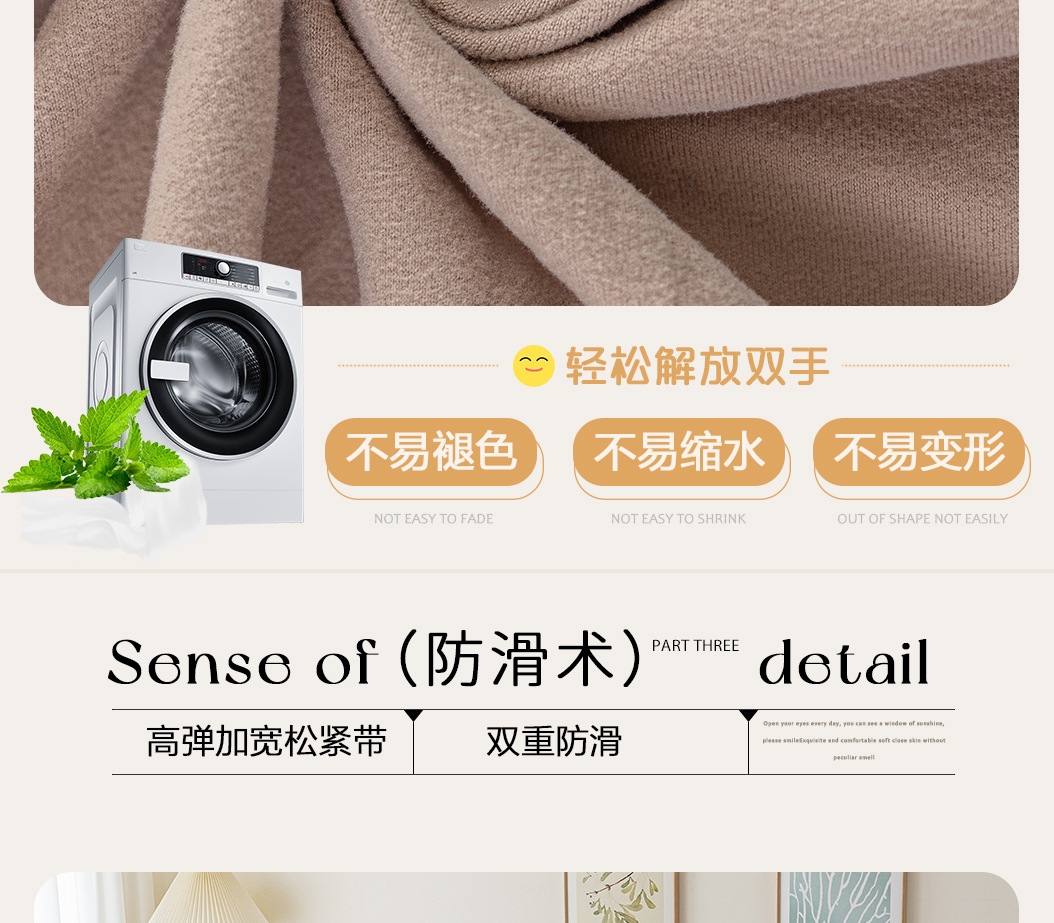The image size is (1054, 923).
Task: Click the NOT EASY TO SHRINK caption
Action: [x=678, y=519]
